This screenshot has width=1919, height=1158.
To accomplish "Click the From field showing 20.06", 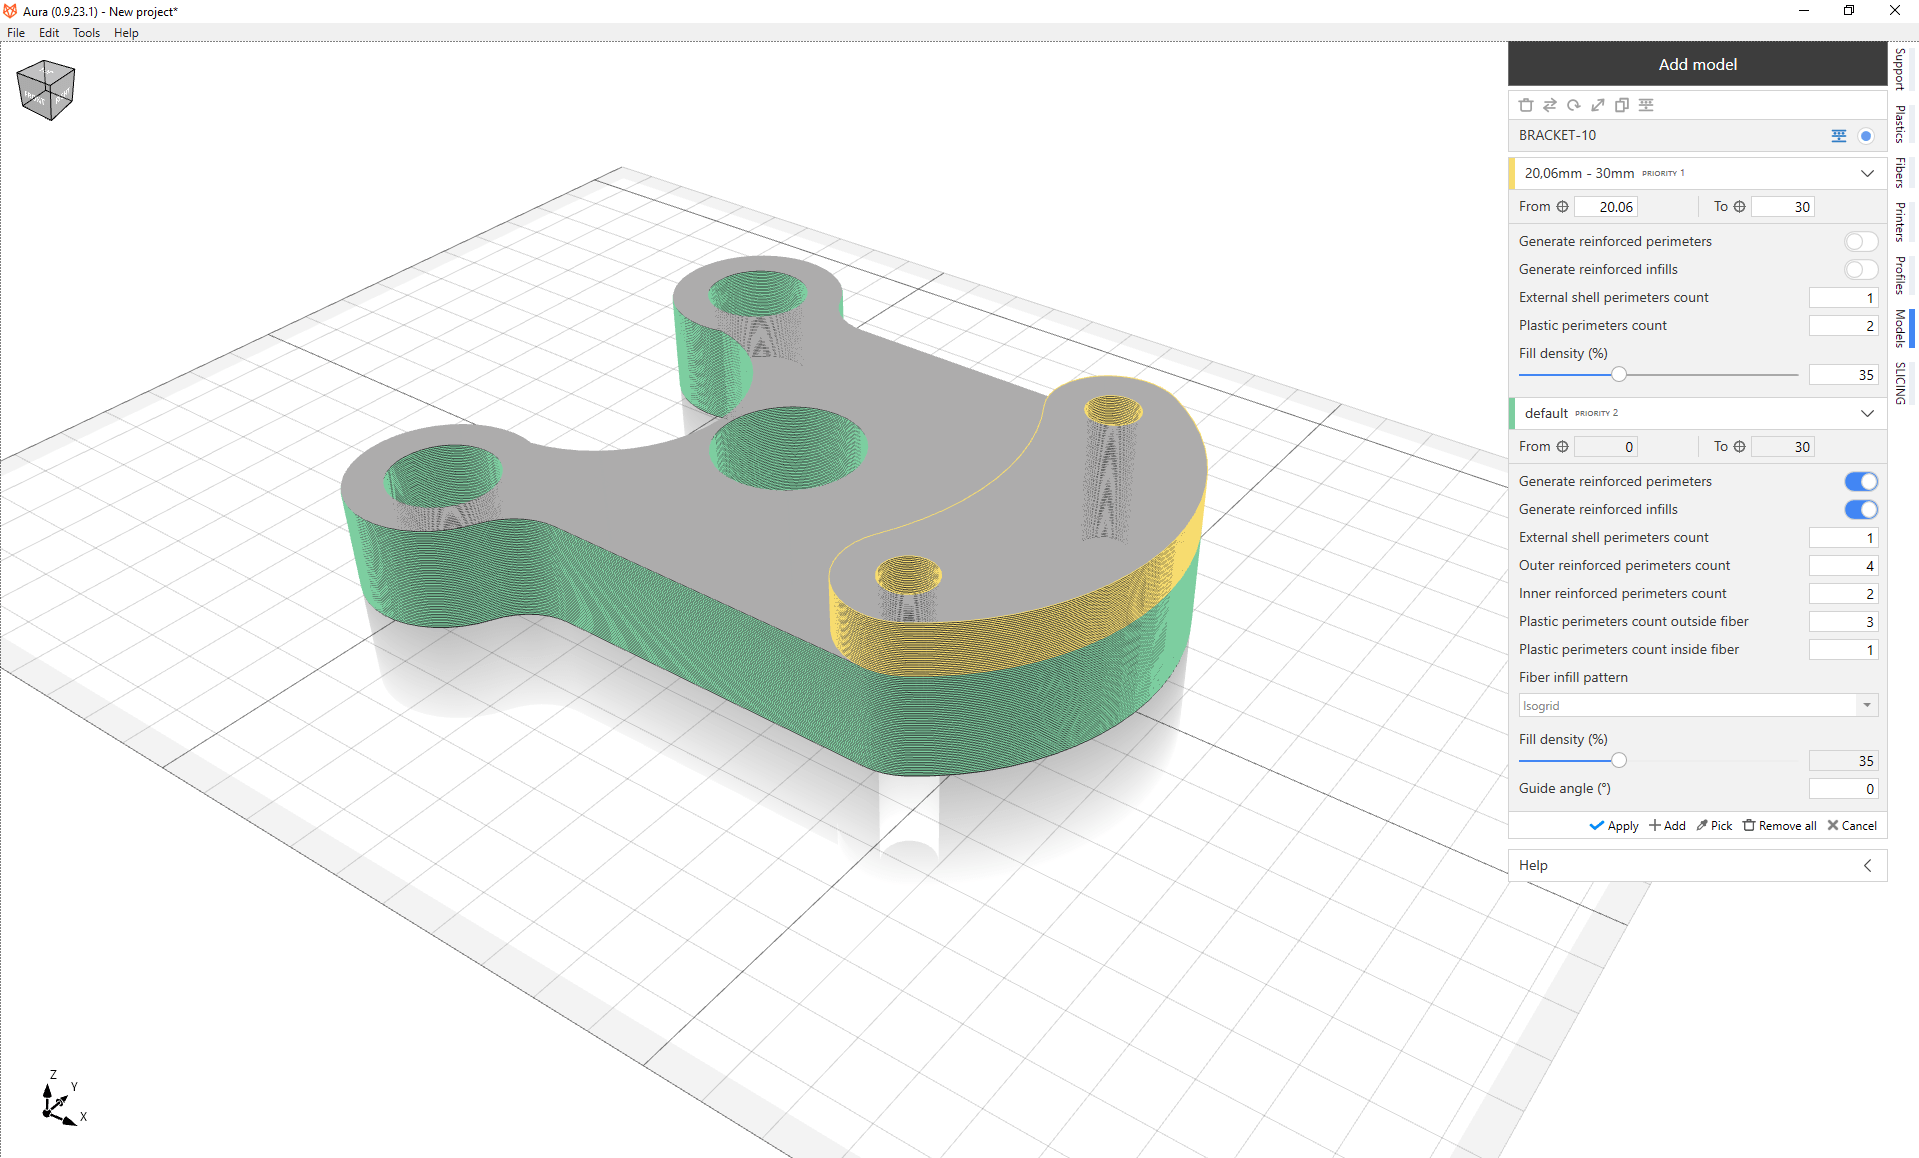I will 1606,207.
